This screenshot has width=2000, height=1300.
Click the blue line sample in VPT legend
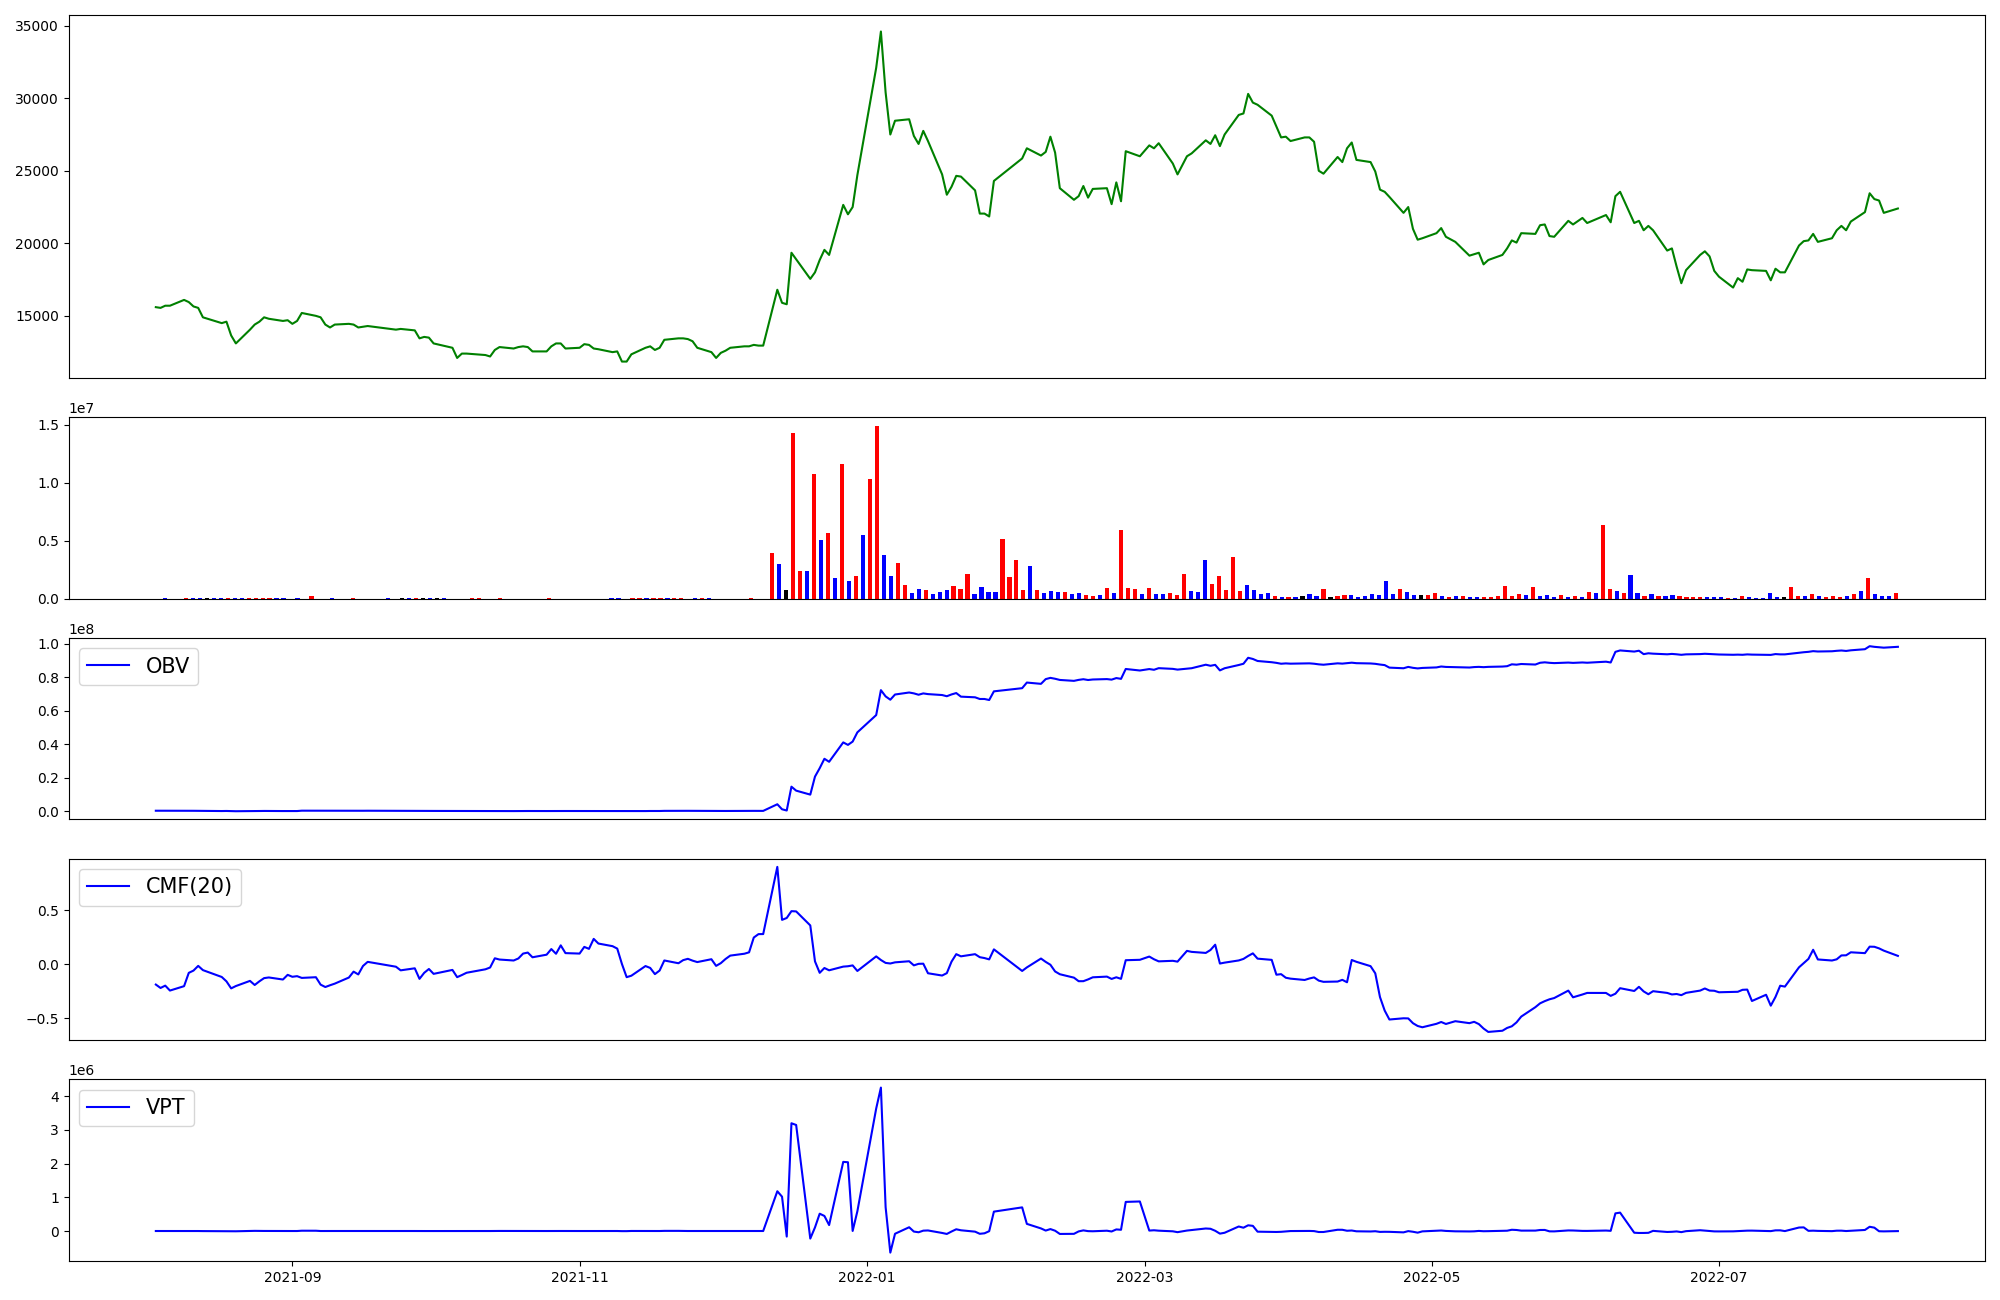point(108,1107)
